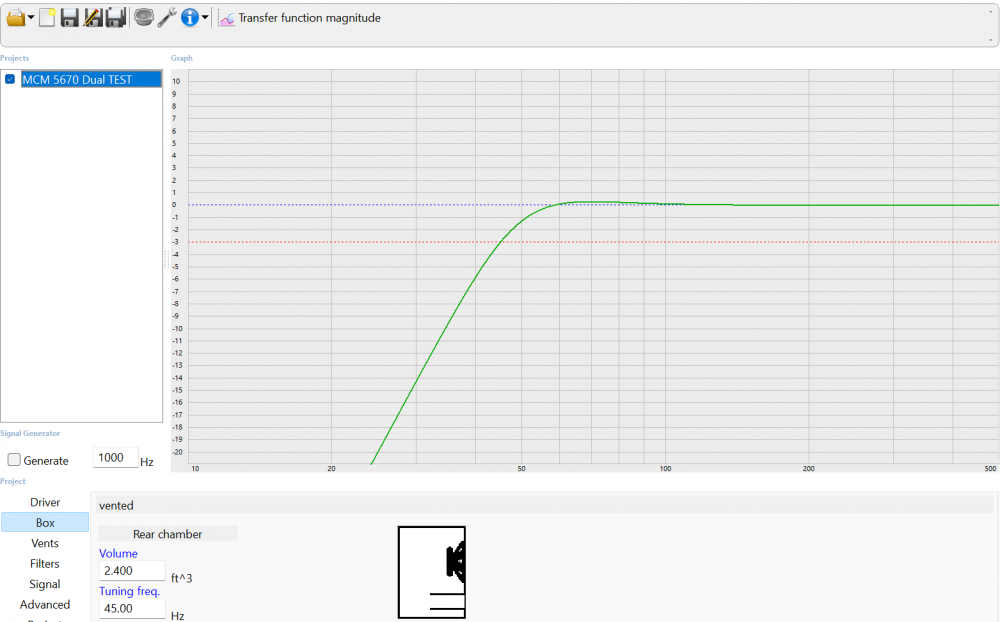Create a new project with the blank page icon
This screenshot has height=622, width=1000.
click(47, 17)
